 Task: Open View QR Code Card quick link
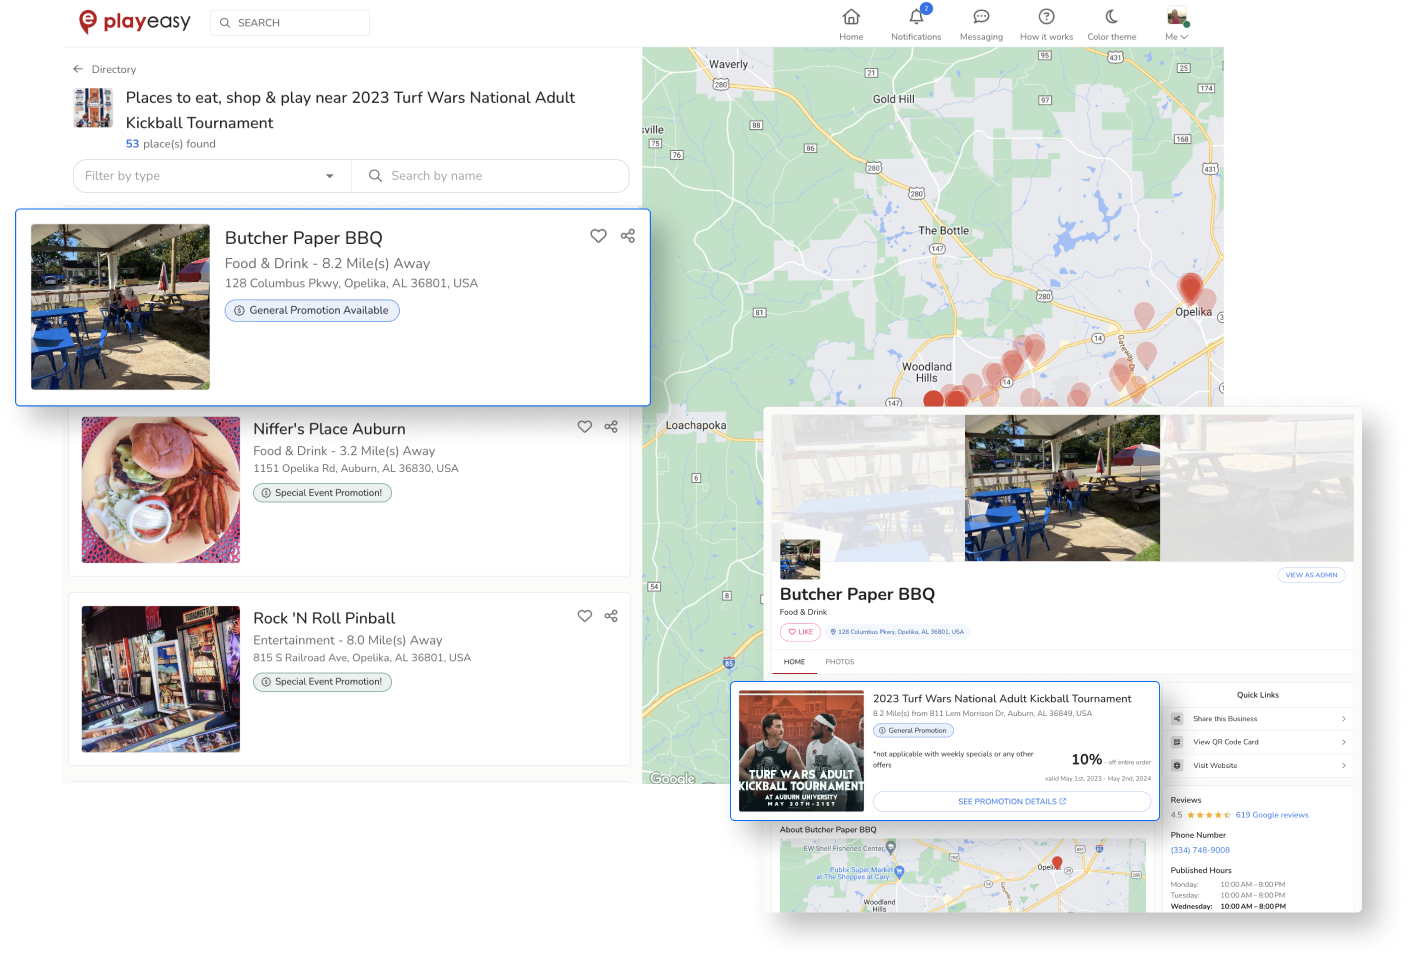[1258, 742]
